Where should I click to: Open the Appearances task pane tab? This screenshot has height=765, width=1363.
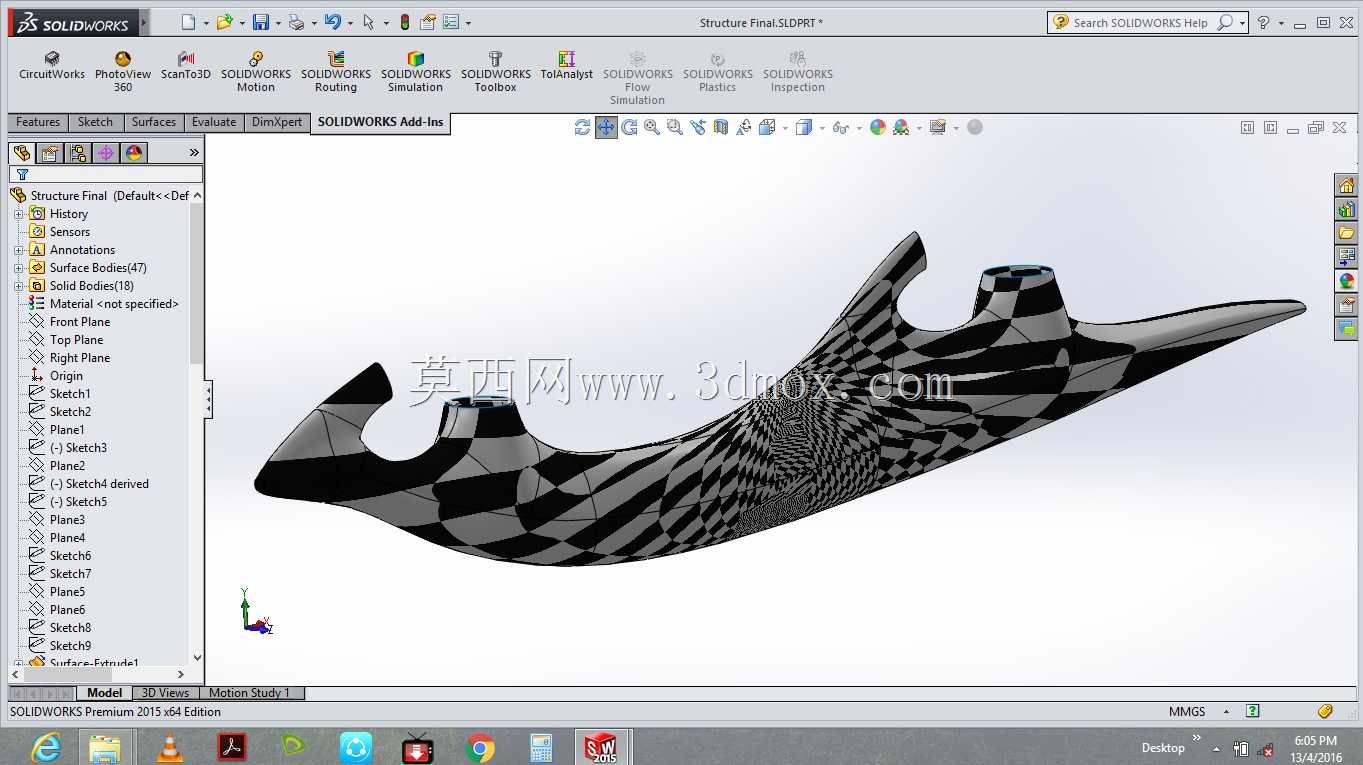pyautogui.click(x=1346, y=281)
